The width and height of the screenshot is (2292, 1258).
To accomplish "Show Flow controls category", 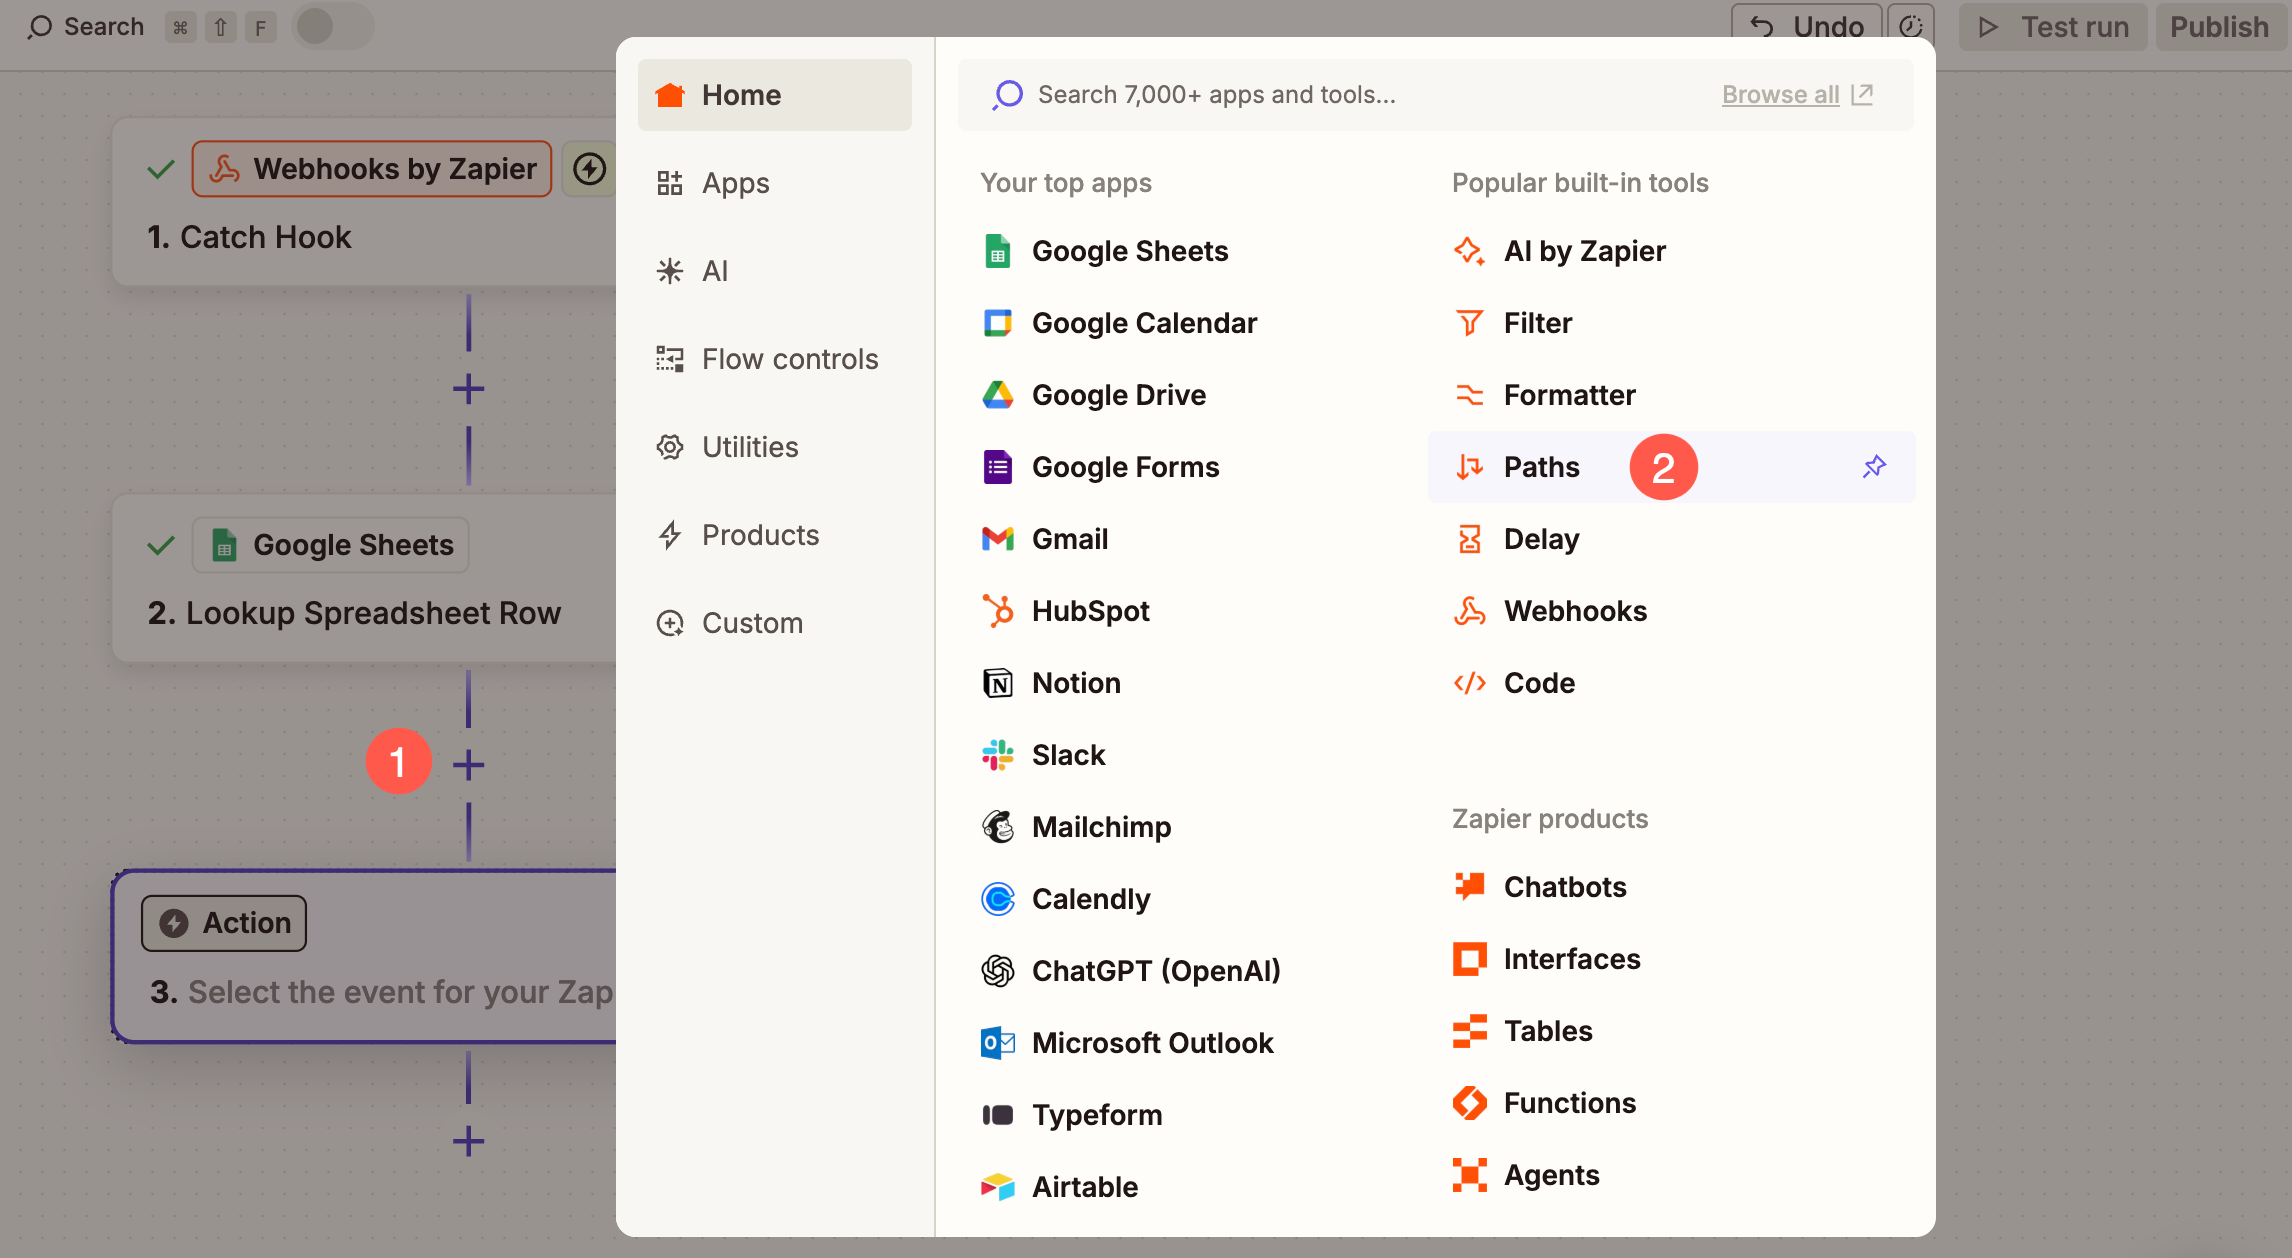I will point(775,359).
